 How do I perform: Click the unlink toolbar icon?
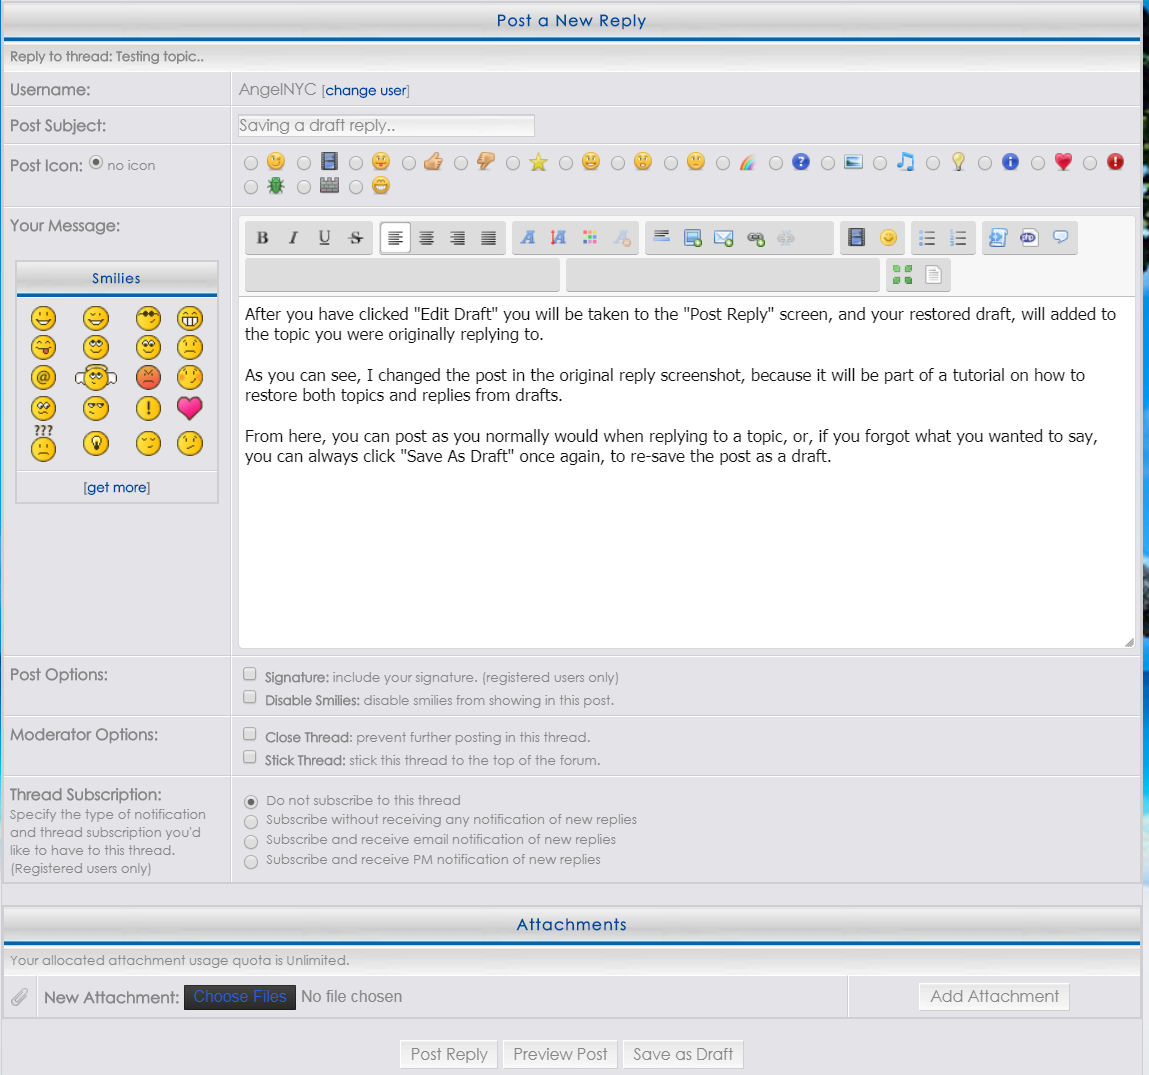click(786, 237)
